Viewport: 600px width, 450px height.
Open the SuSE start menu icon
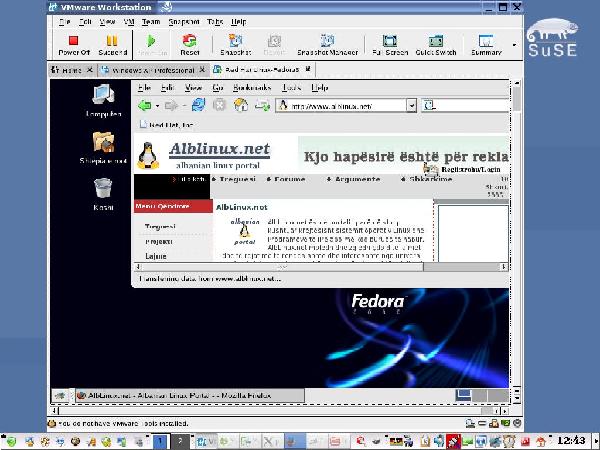click(x=11, y=442)
